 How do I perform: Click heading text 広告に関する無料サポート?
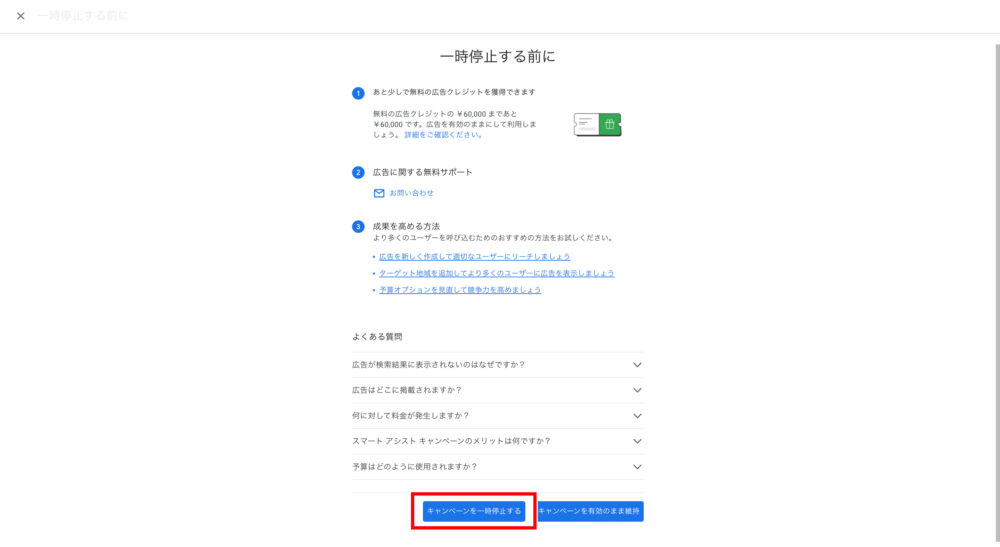(x=423, y=172)
